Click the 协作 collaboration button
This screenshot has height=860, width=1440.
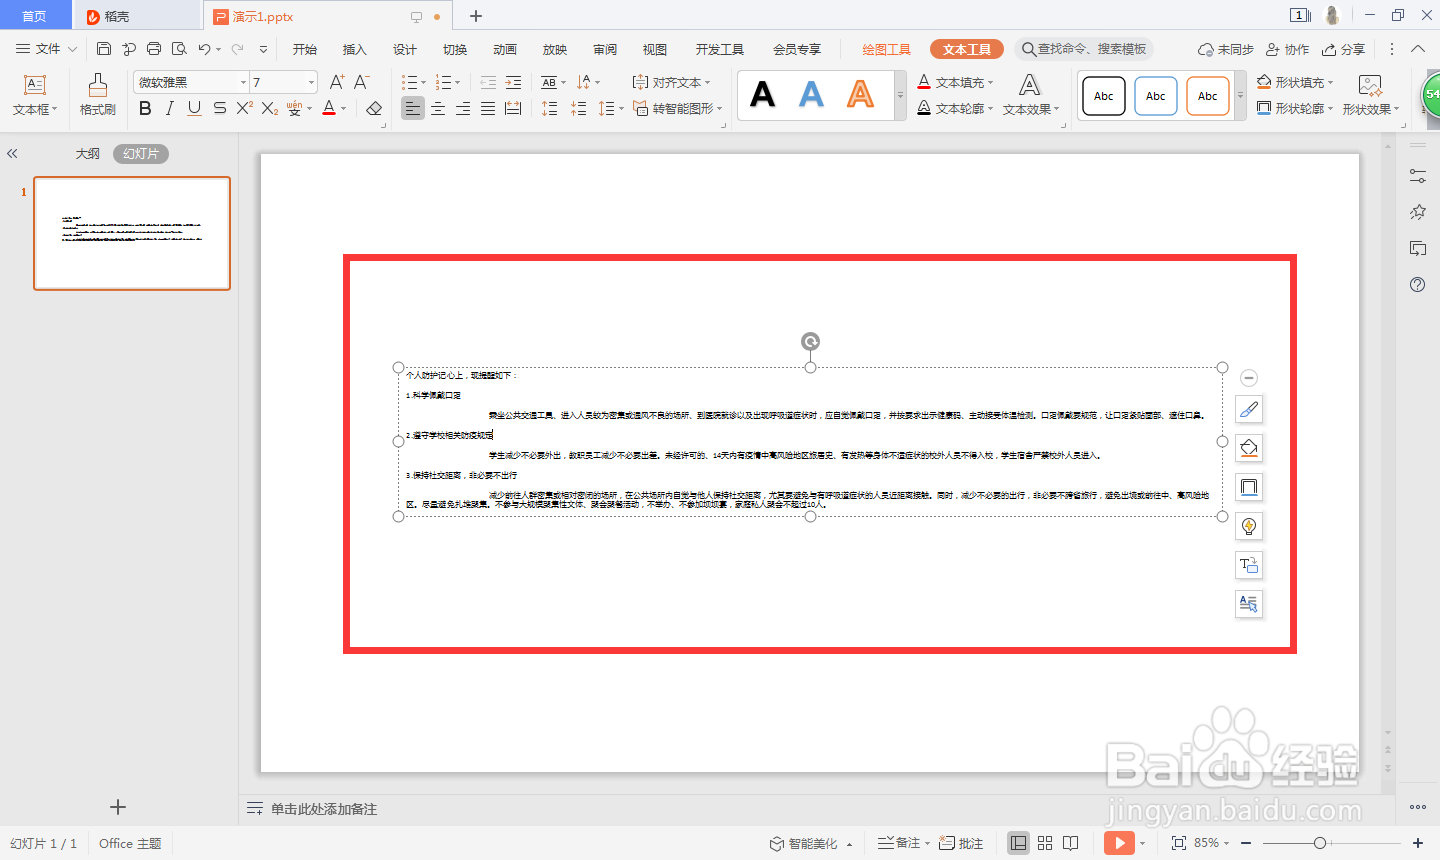(x=1287, y=48)
